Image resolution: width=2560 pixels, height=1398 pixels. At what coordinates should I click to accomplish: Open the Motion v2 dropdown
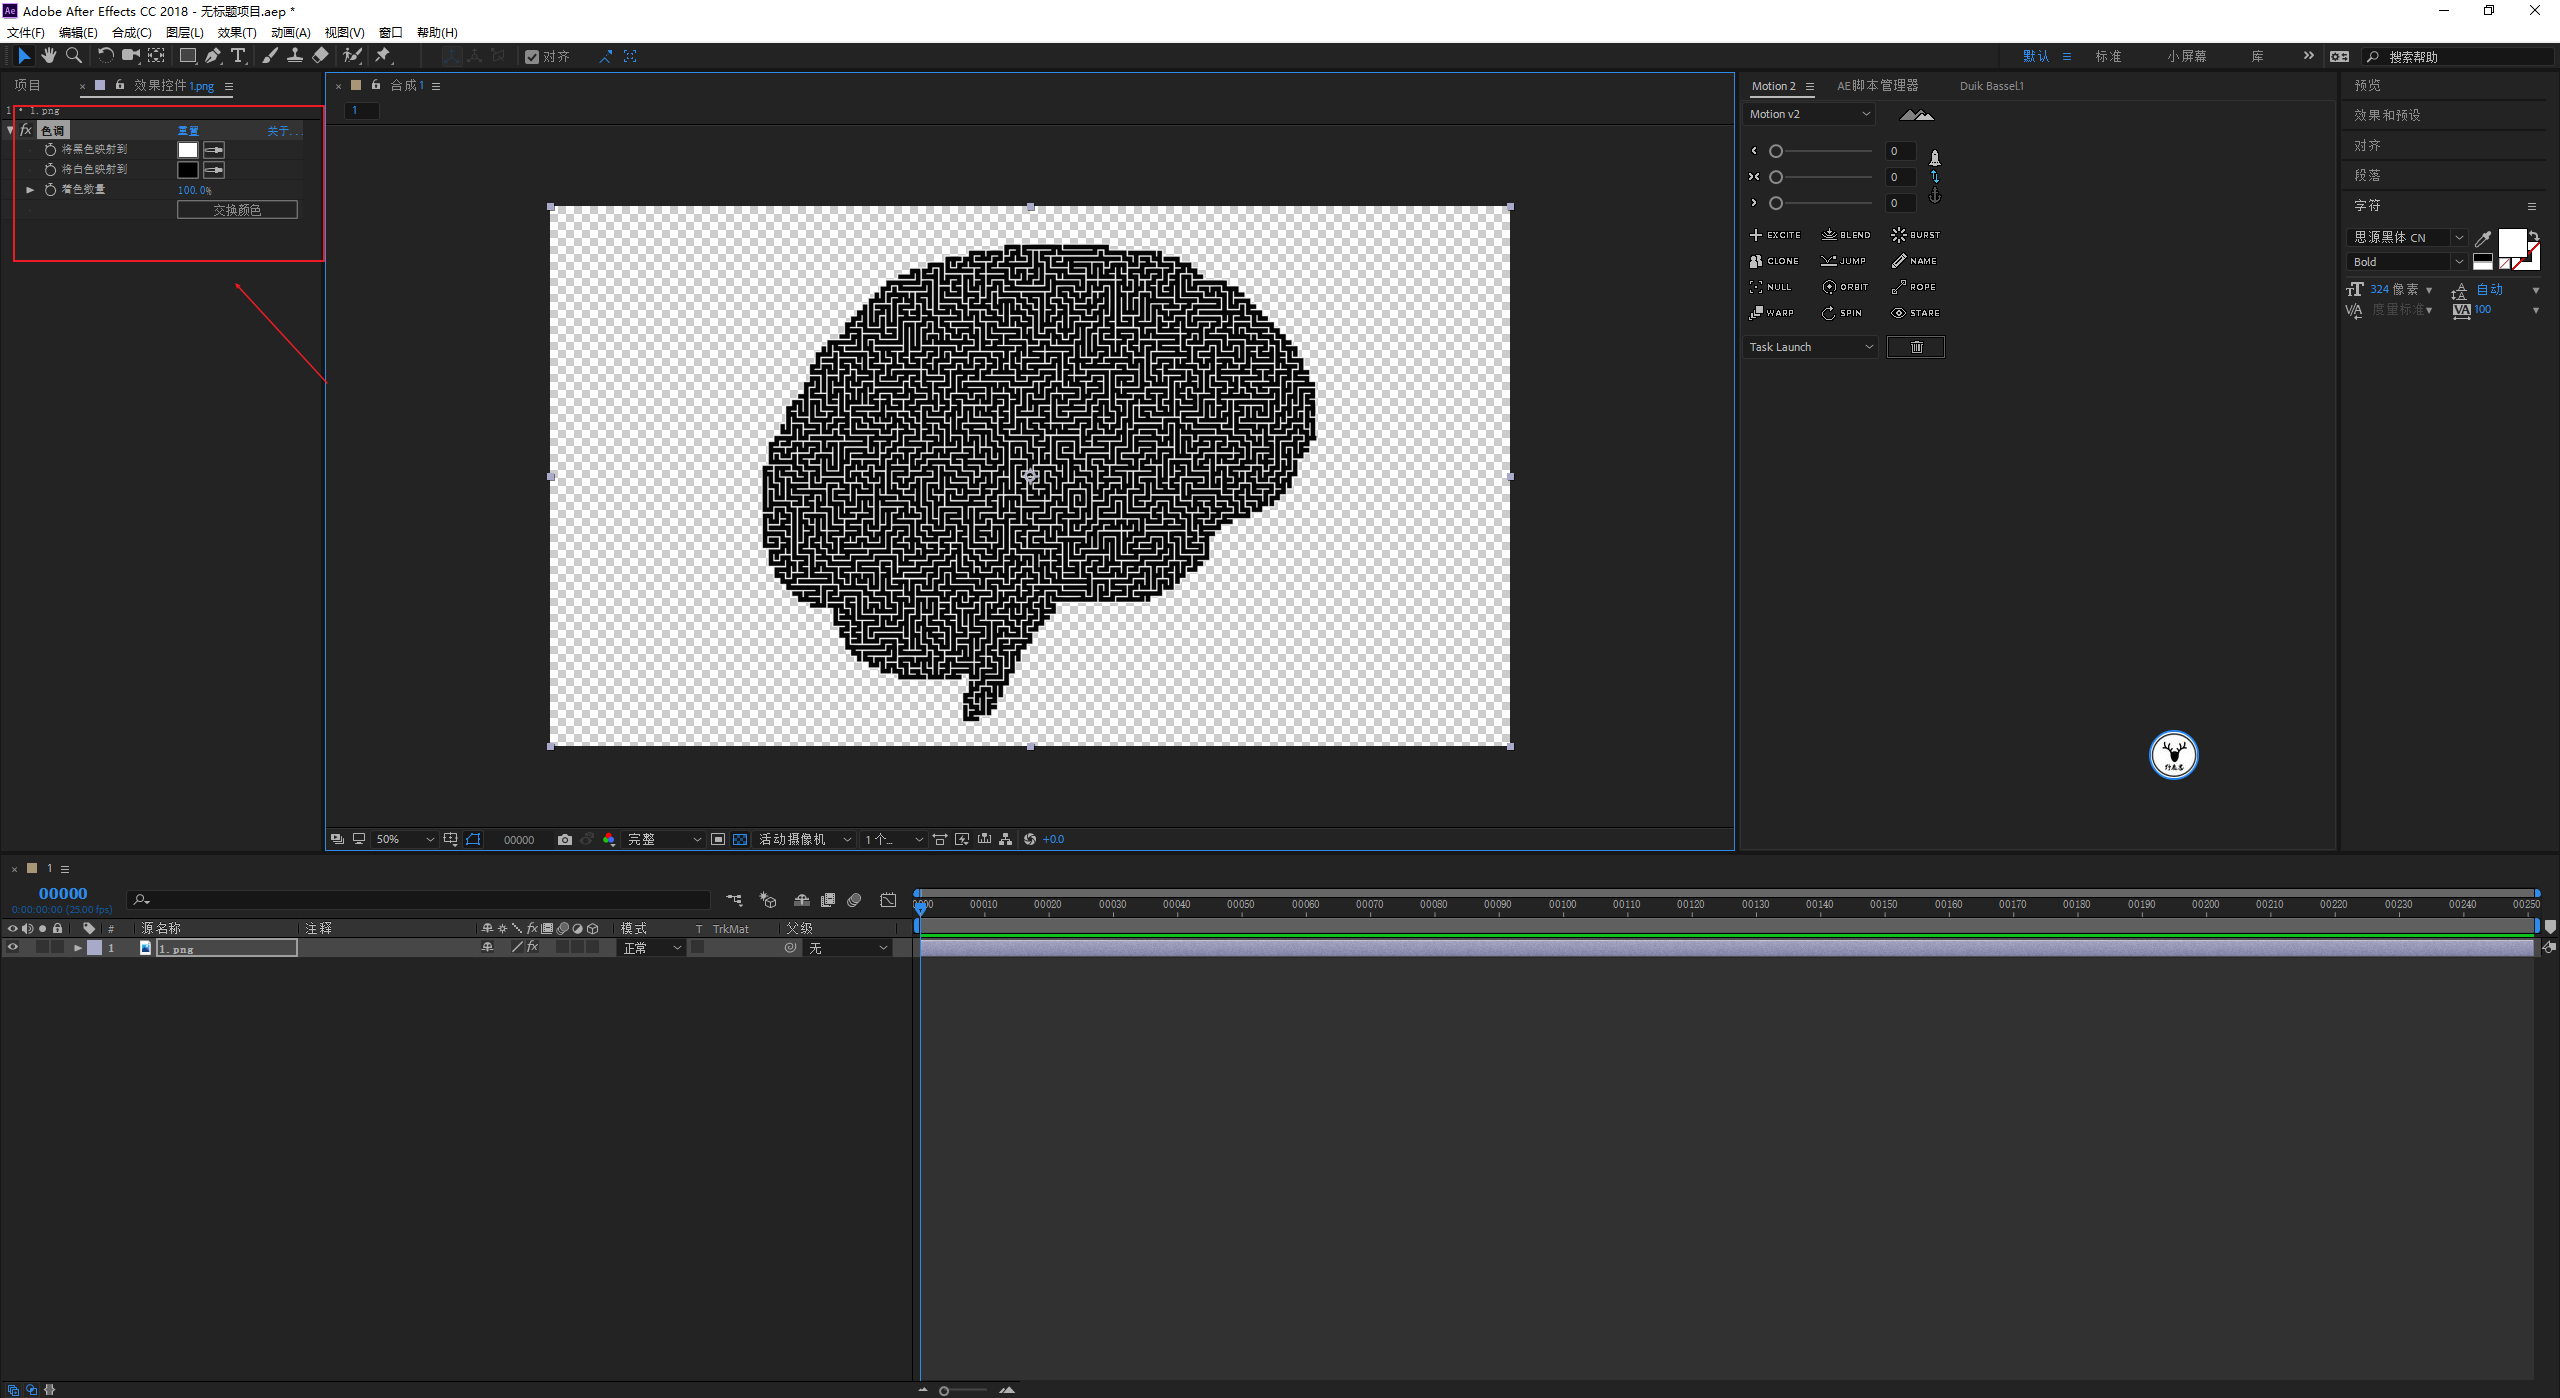click(1809, 114)
